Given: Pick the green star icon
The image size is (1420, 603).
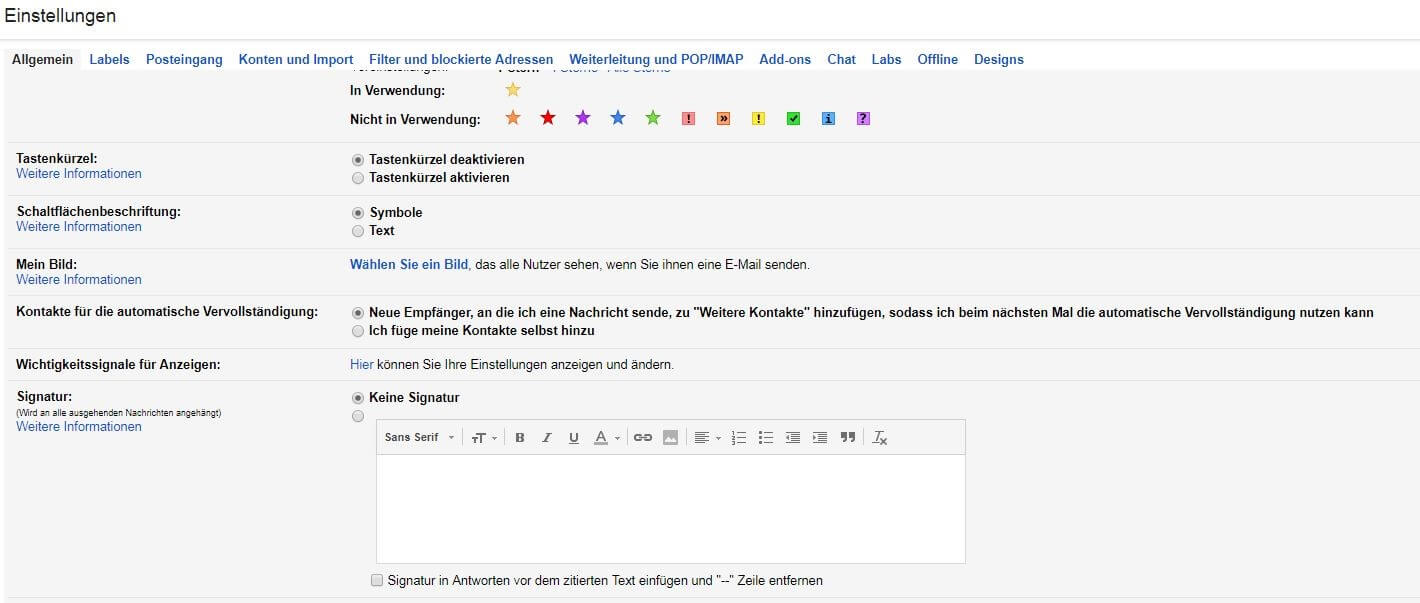Looking at the screenshot, I should [x=653, y=118].
